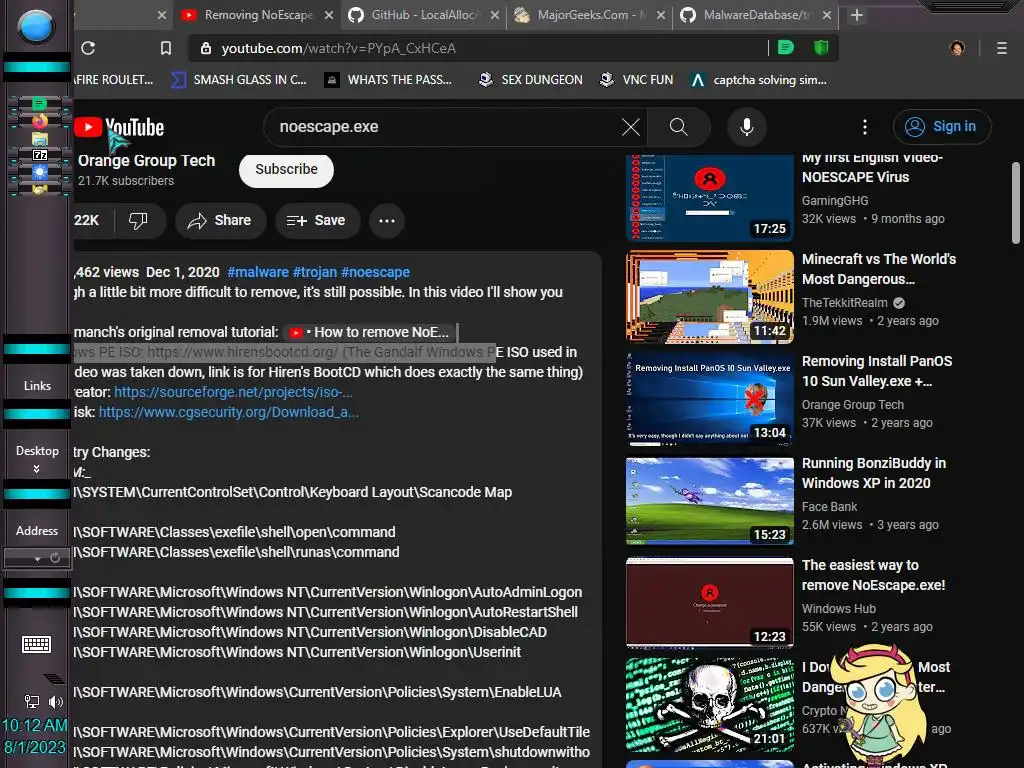Image resolution: width=1024 pixels, height=768 pixels.
Task: Open the sourceforge.net projects link
Action: 233,392
